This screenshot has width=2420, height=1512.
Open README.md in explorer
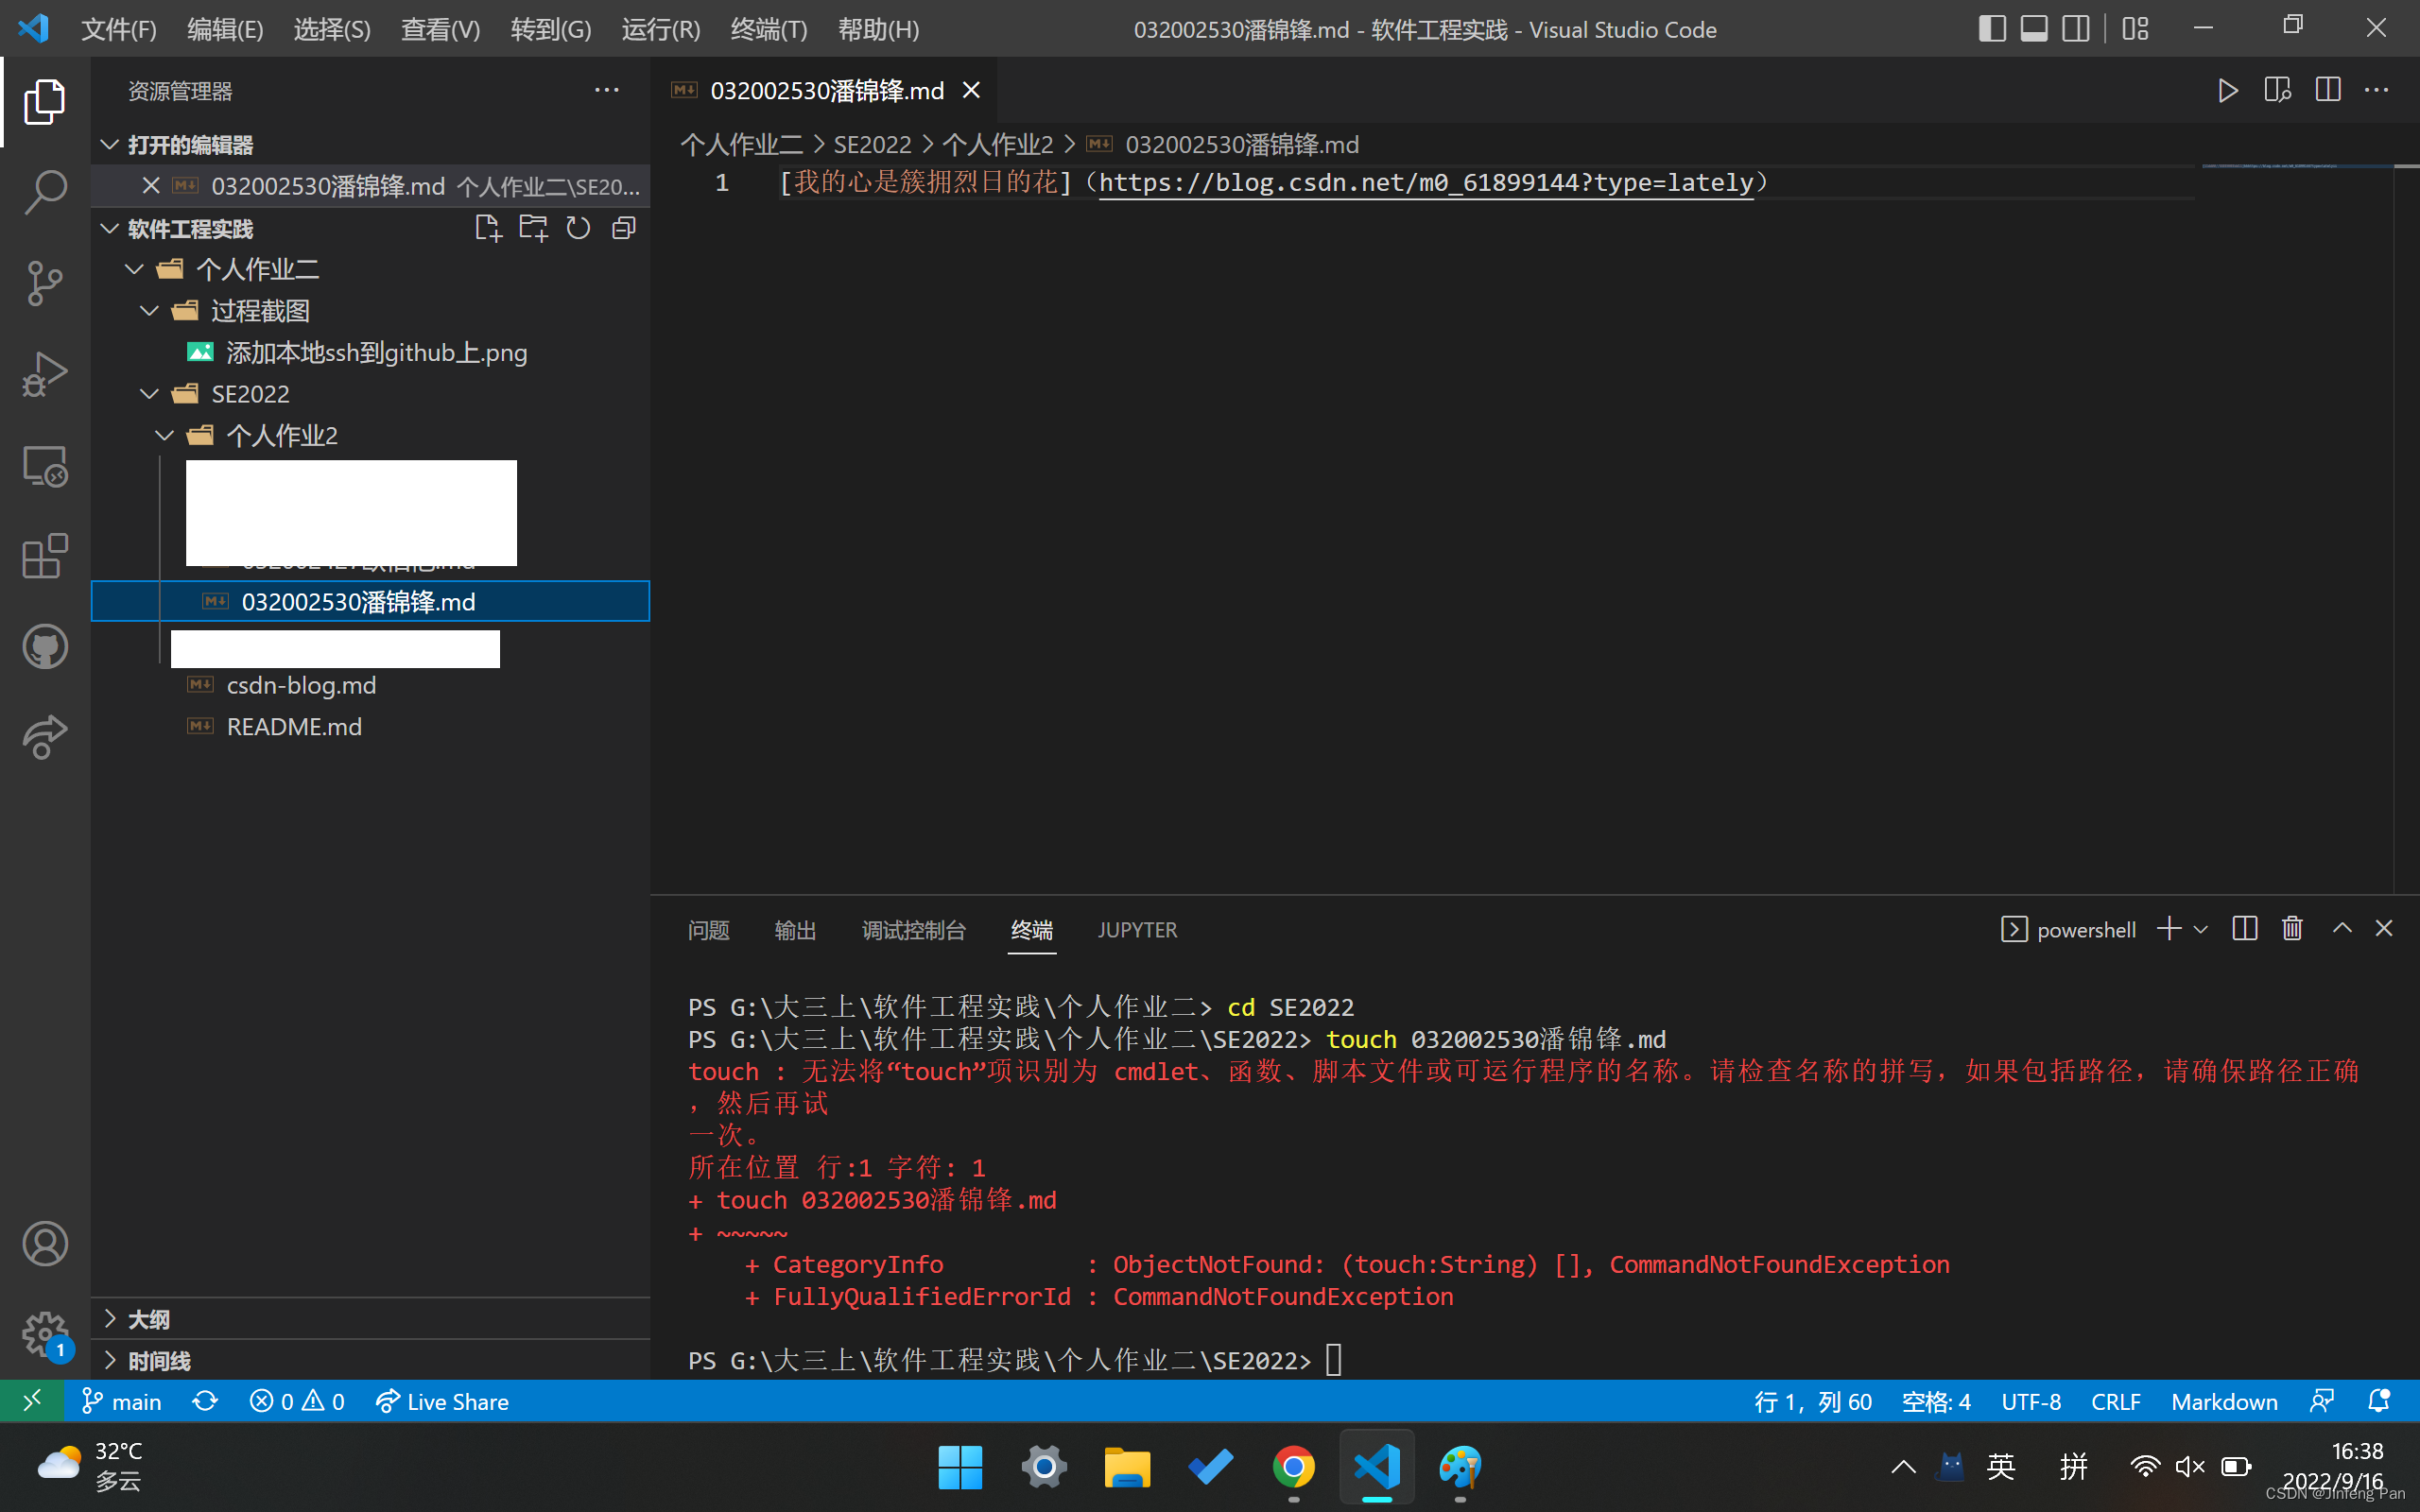coord(370,727)
